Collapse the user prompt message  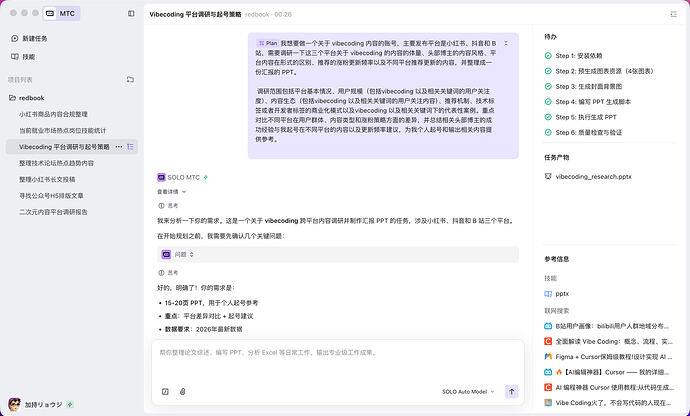click(506, 43)
